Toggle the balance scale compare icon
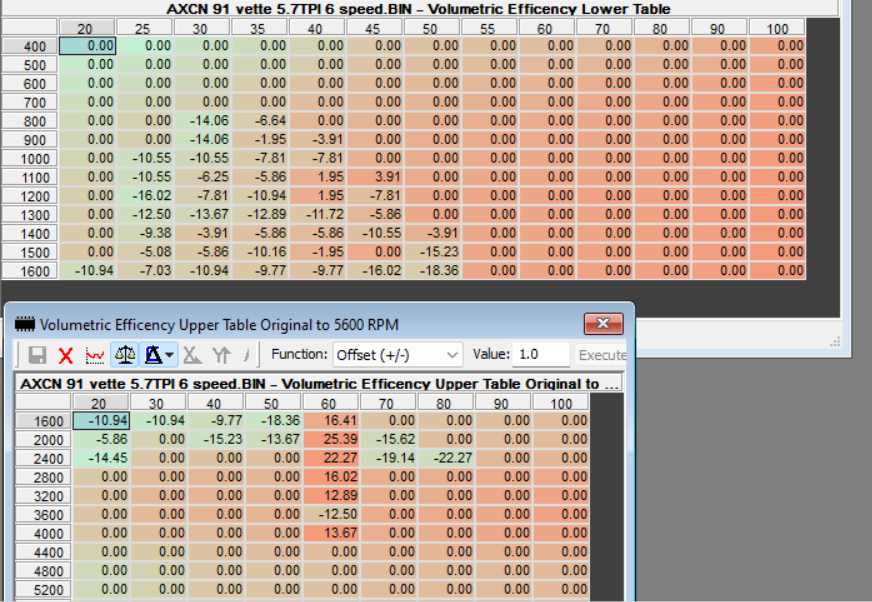Viewport: 872px width, 602px height. pos(125,355)
